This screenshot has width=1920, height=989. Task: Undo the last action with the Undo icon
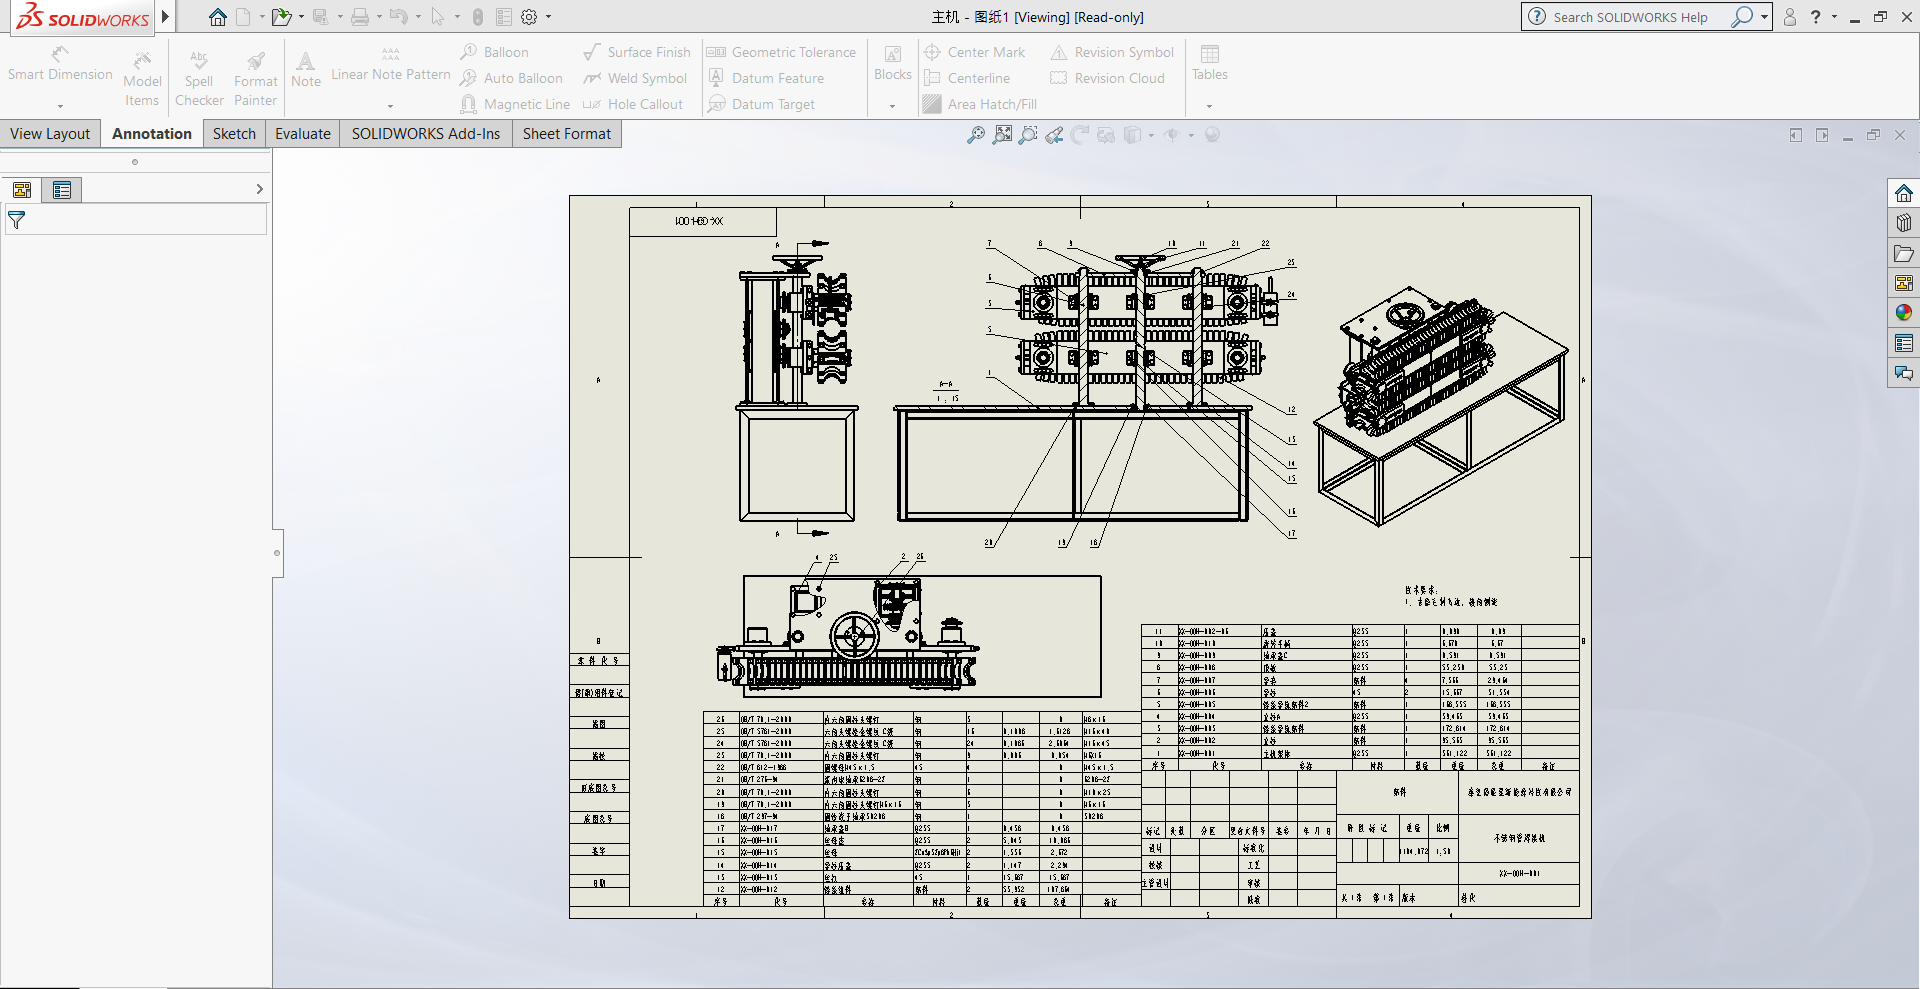tap(398, 17)
